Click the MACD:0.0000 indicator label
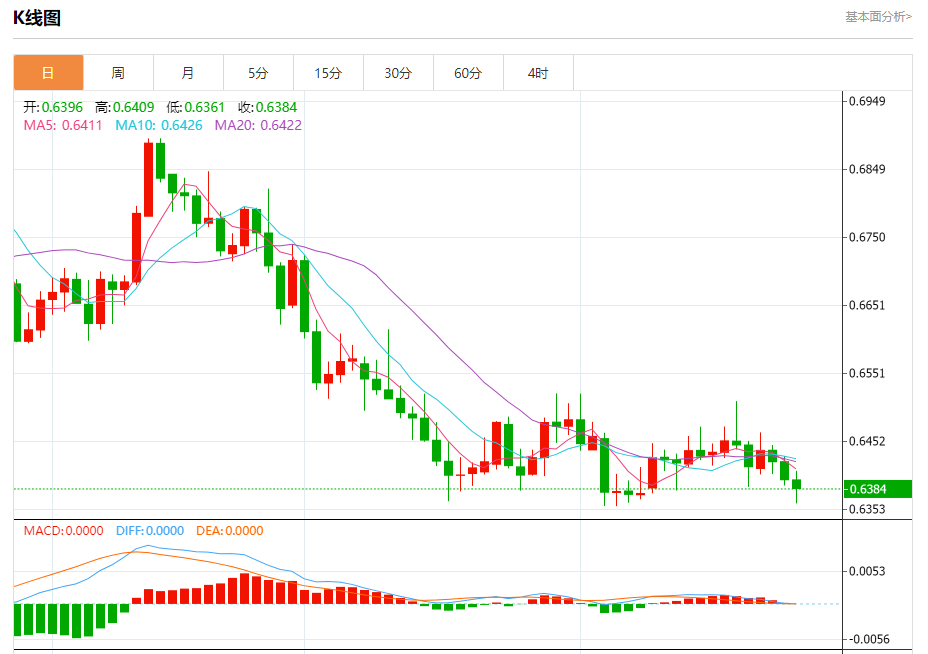The image size is (928, 654). (x=63, y=531)
